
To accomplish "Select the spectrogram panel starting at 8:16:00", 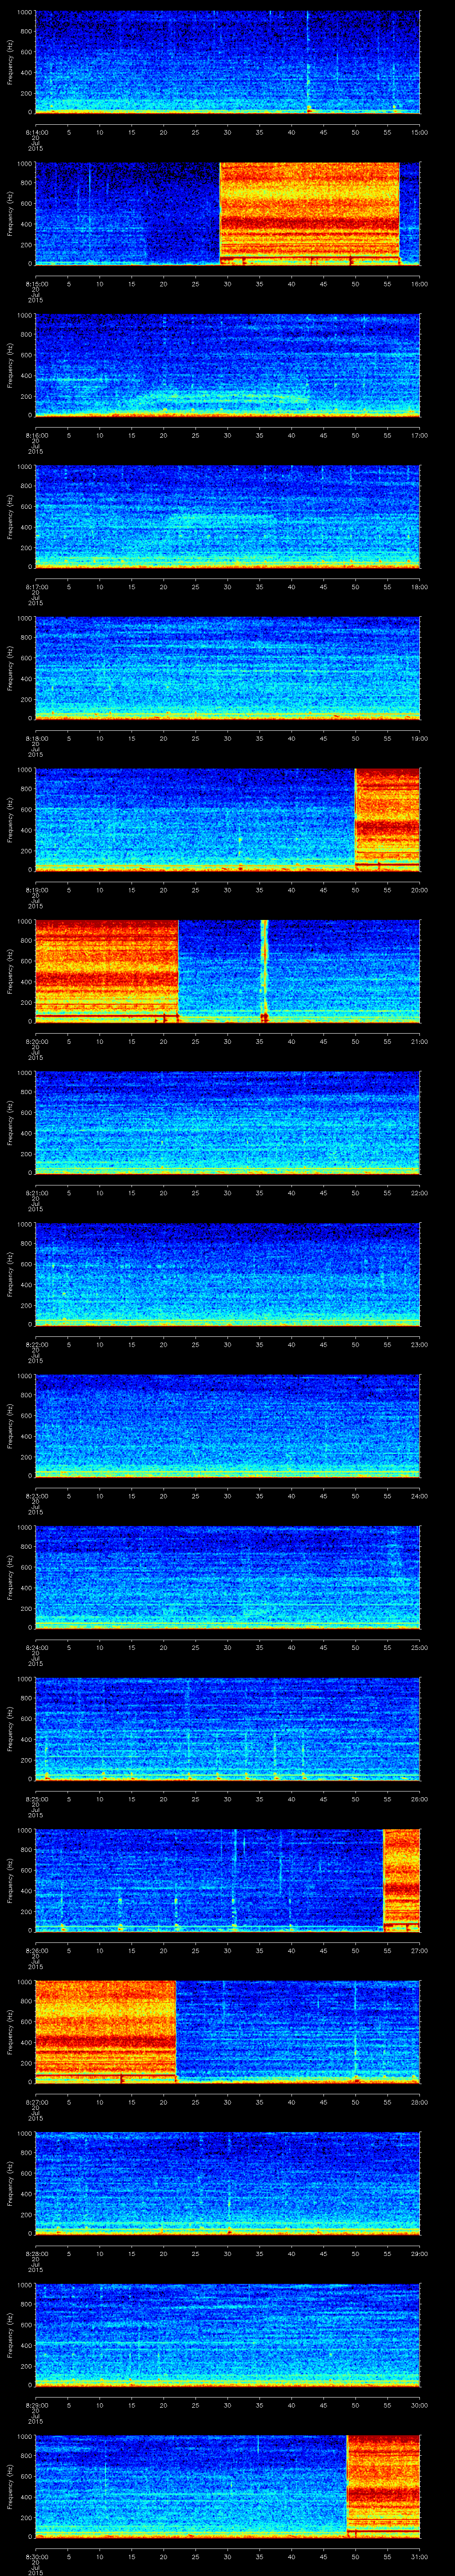I will (x=227, y=364).
